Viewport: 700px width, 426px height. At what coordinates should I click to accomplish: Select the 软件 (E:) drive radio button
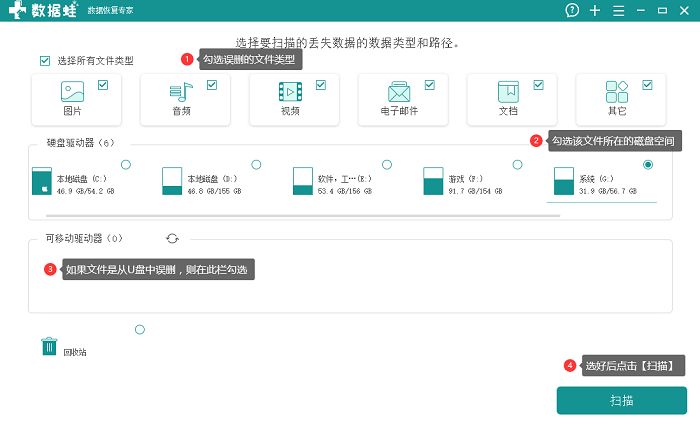coord(387,165)
